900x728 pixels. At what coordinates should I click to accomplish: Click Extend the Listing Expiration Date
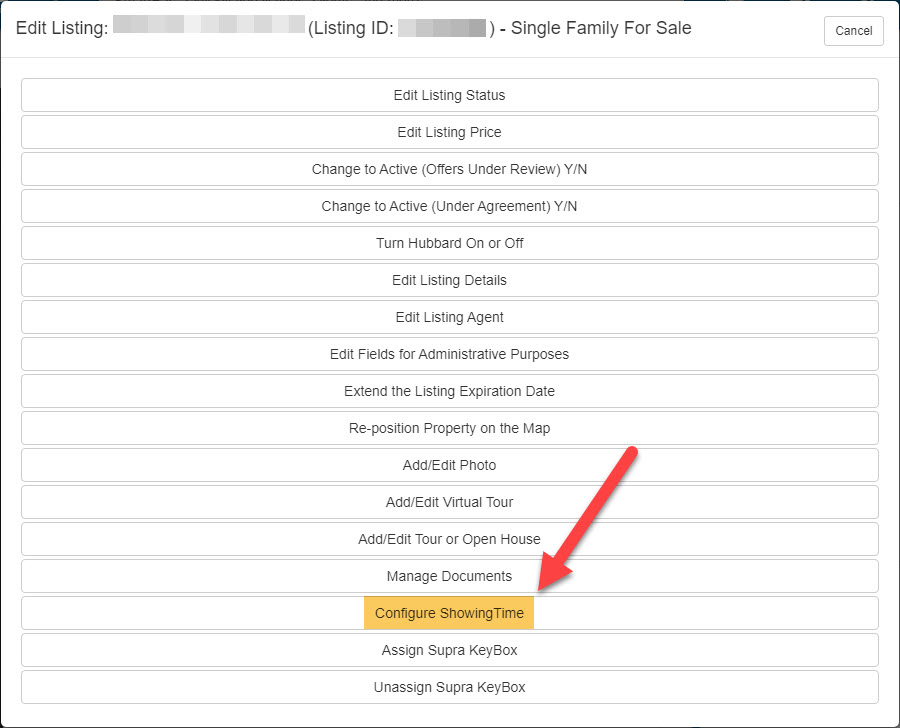tap(449, 392)
